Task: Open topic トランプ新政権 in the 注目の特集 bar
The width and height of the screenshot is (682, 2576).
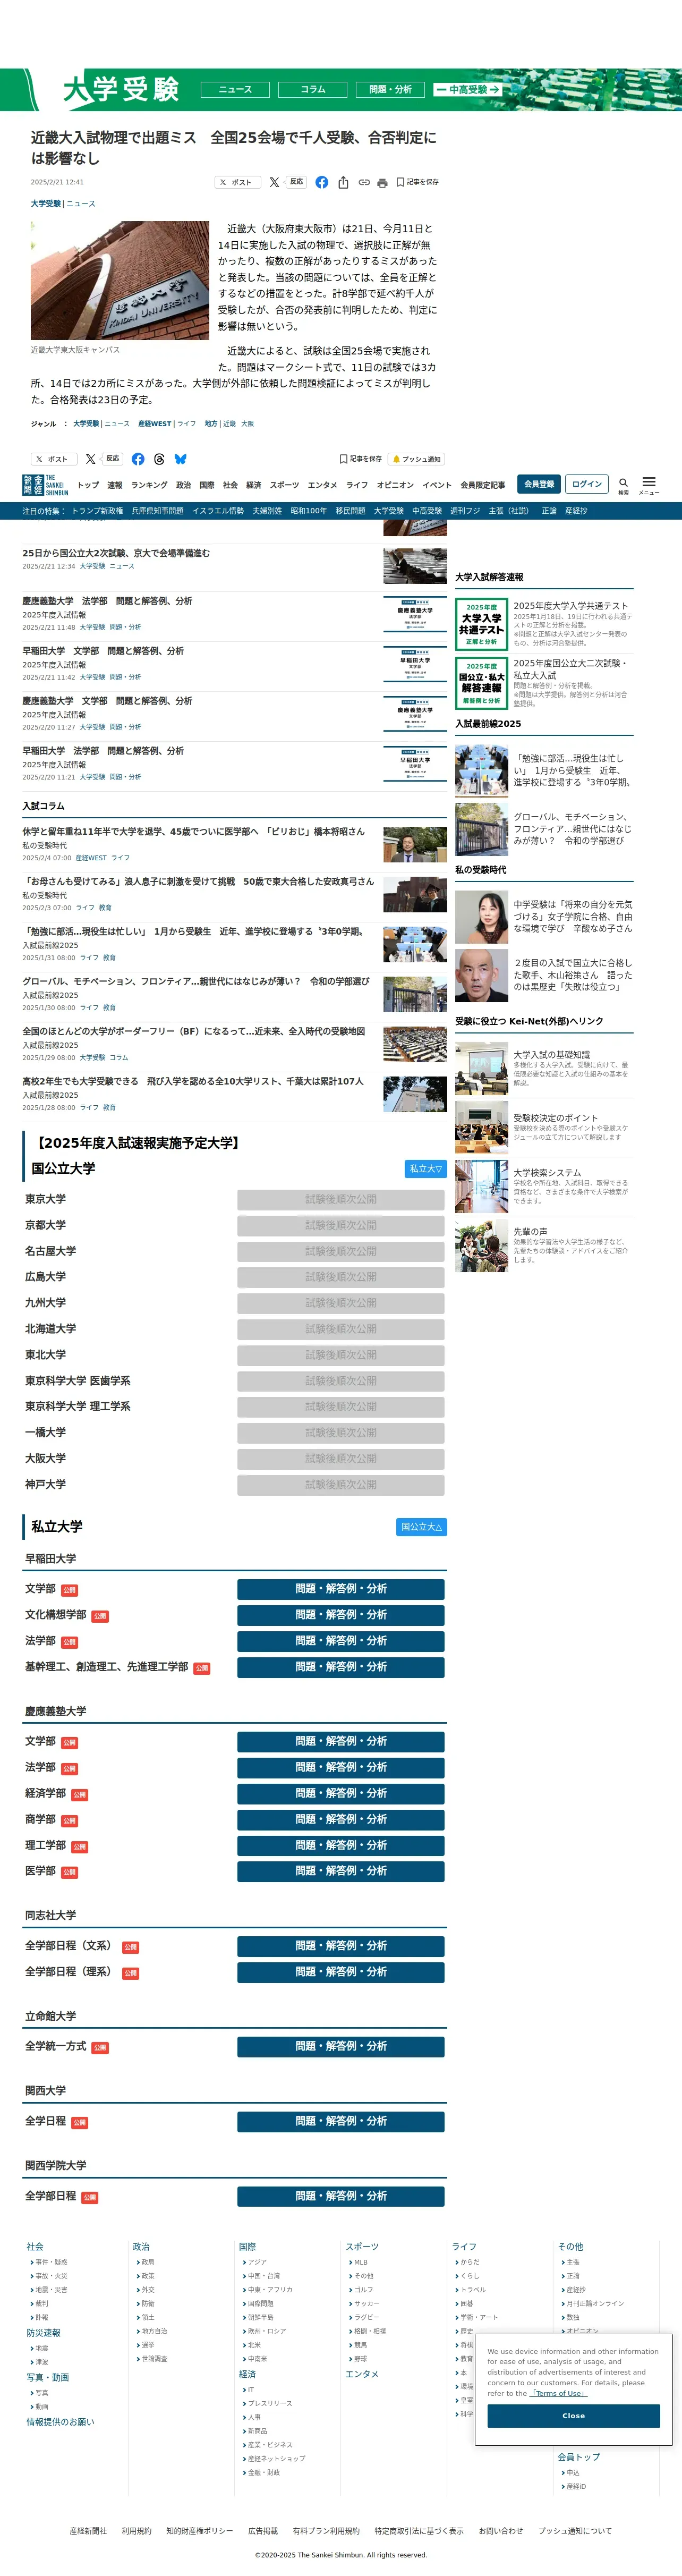Action: (97, 511)
